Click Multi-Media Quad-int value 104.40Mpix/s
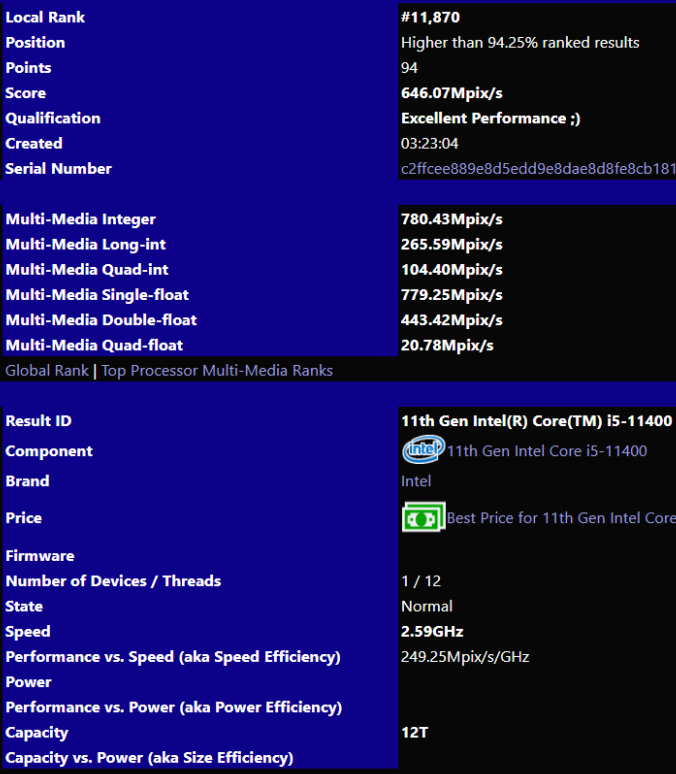Viewport: 676px width, 774px height. (x=452, y=270)
